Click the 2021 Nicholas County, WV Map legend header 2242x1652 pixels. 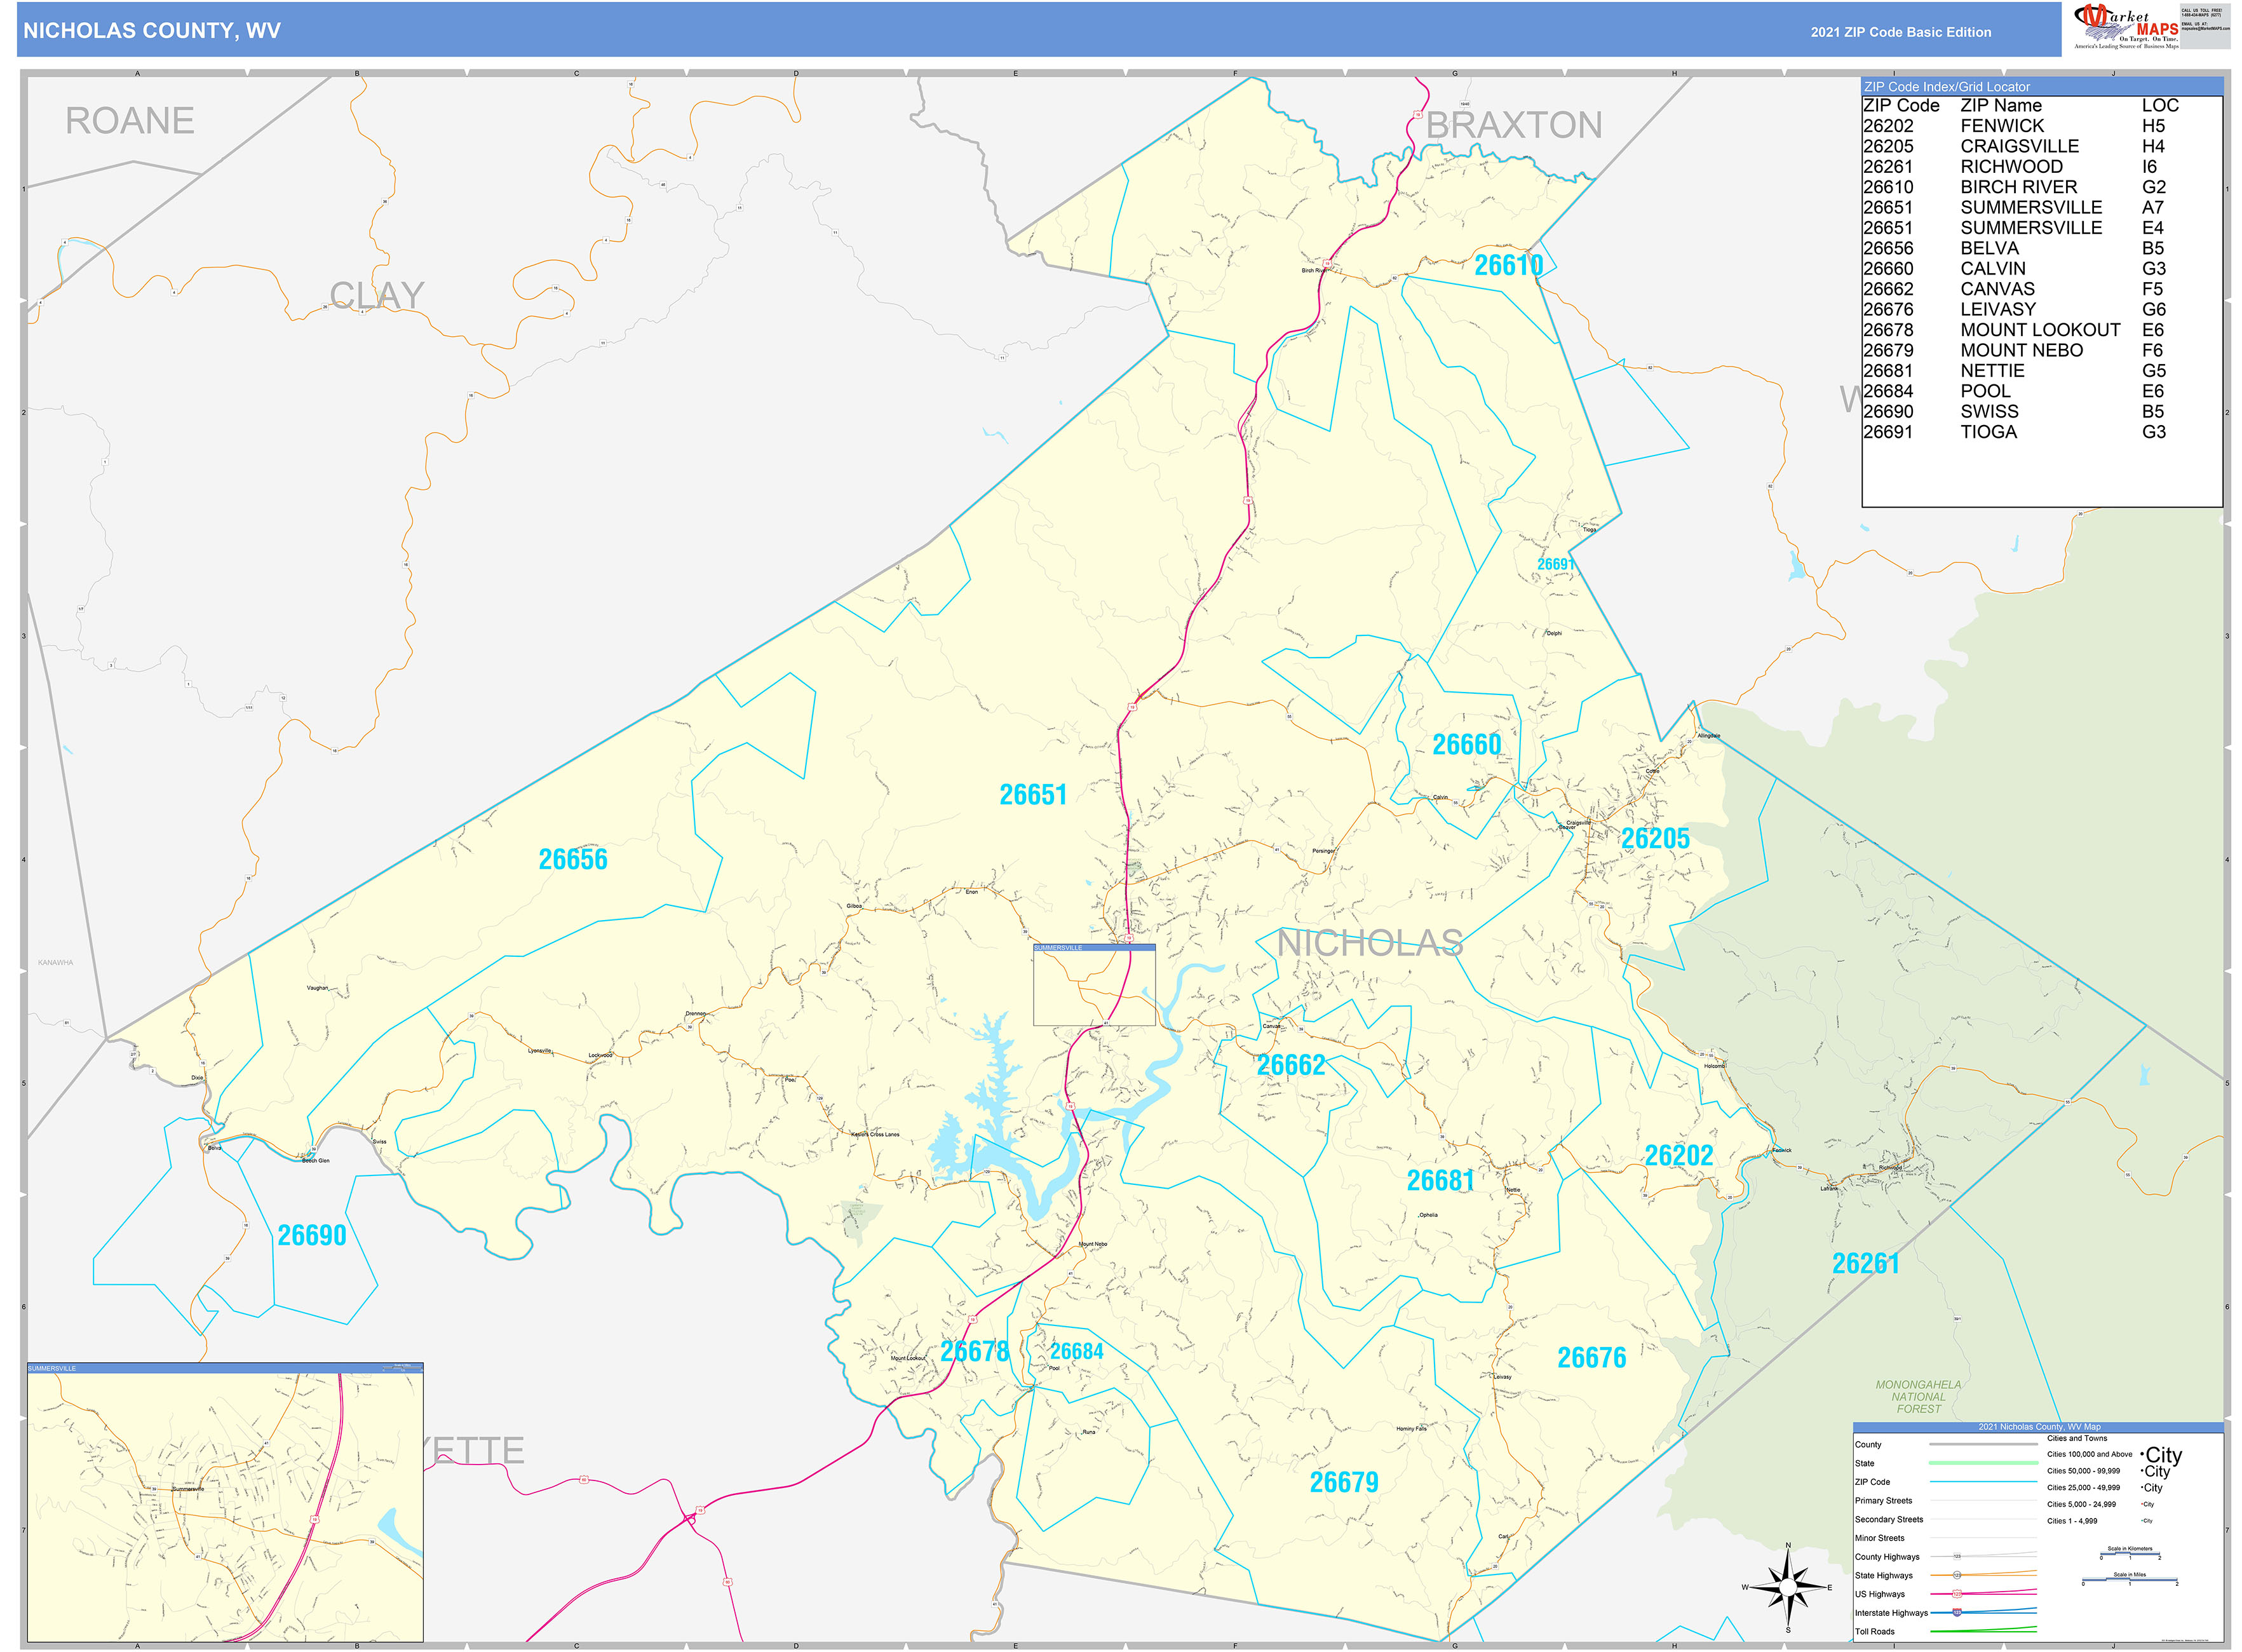[x=2039, y=1427]
